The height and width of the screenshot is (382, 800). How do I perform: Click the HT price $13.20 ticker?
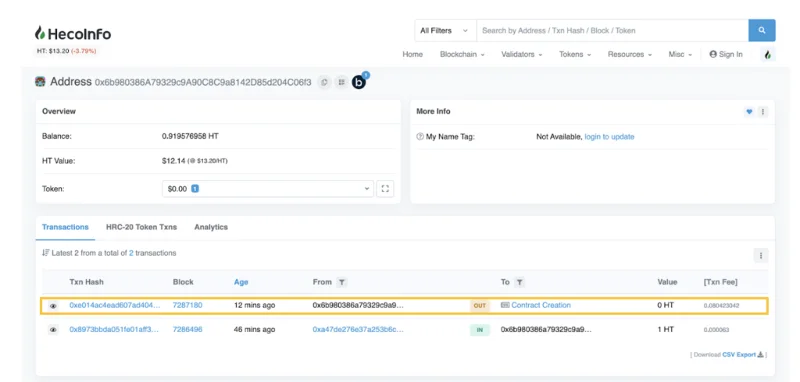tap(66, 51)
